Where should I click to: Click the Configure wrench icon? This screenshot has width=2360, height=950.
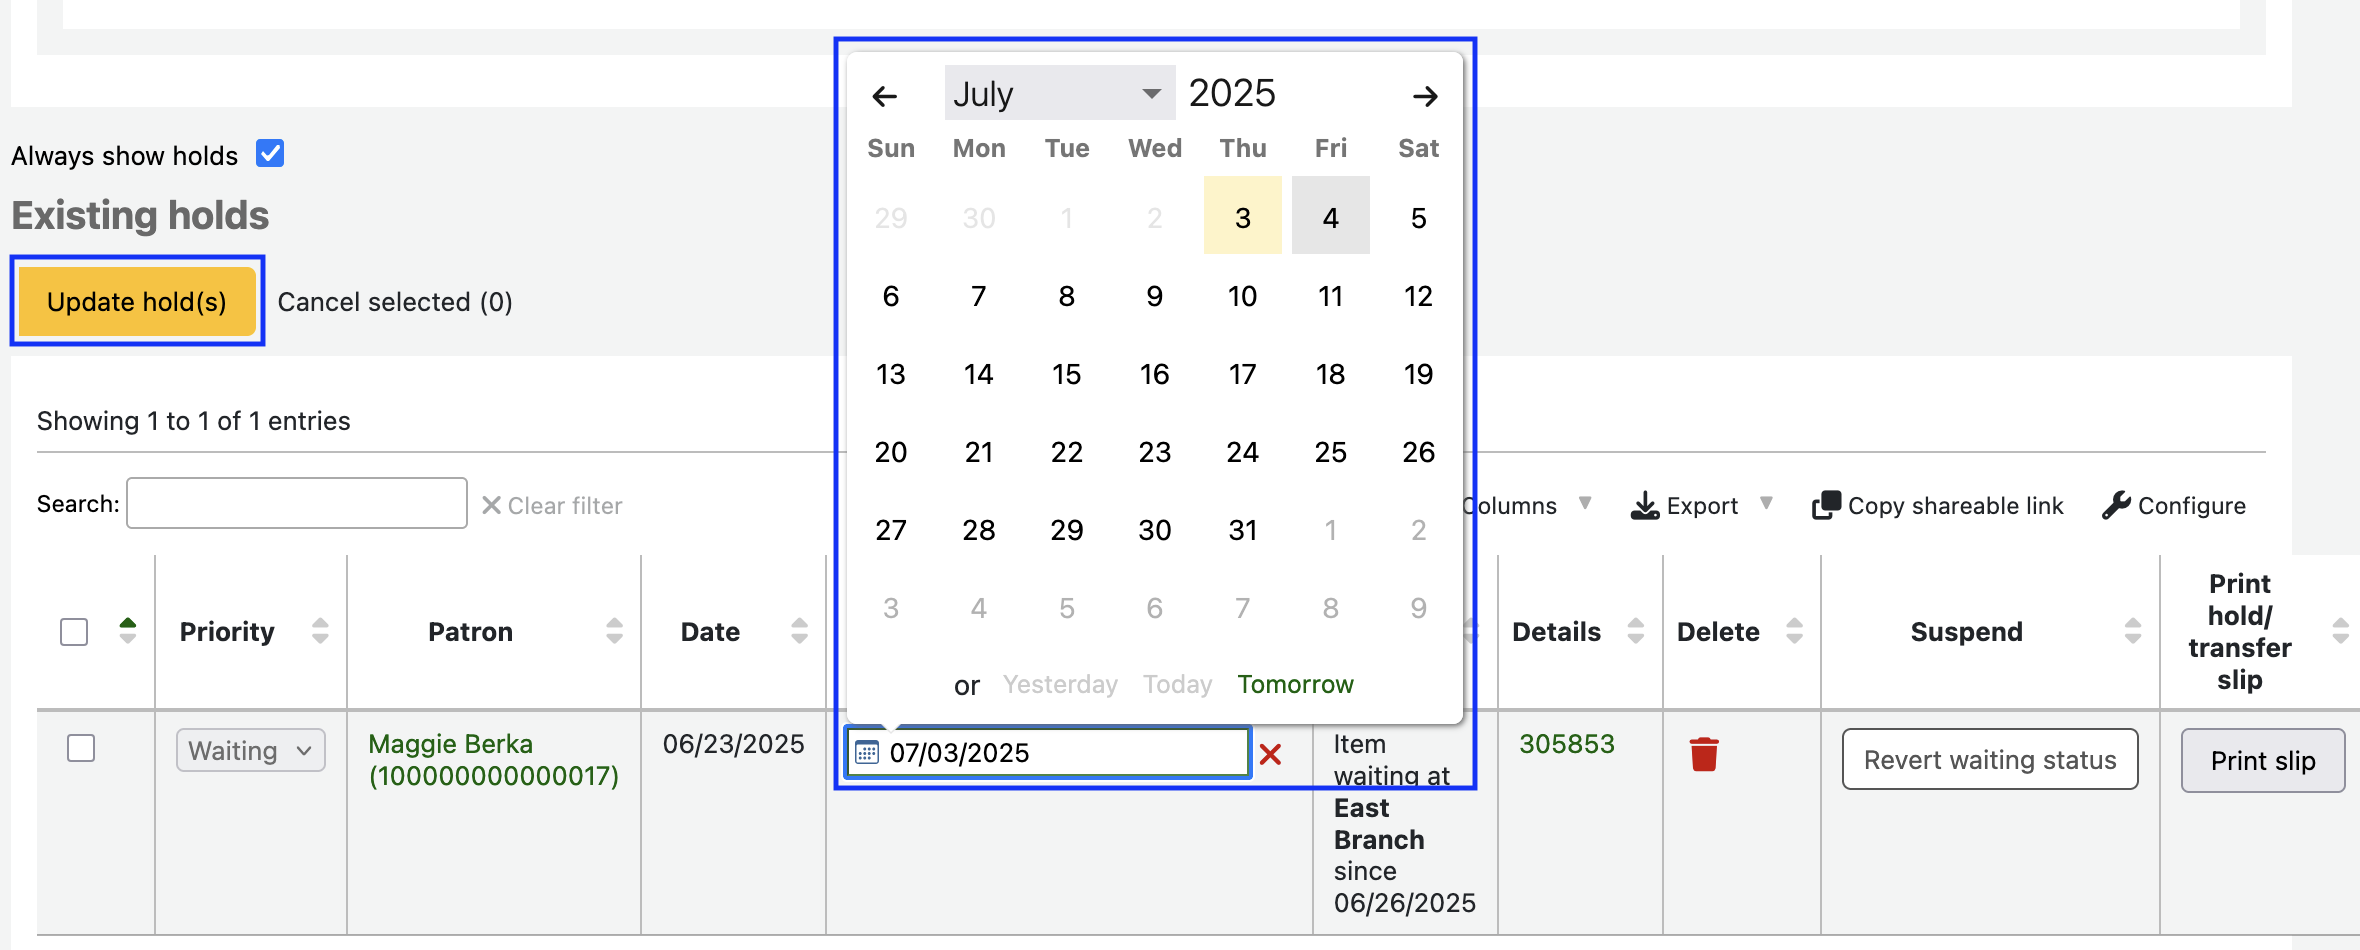pos(2115,506)
